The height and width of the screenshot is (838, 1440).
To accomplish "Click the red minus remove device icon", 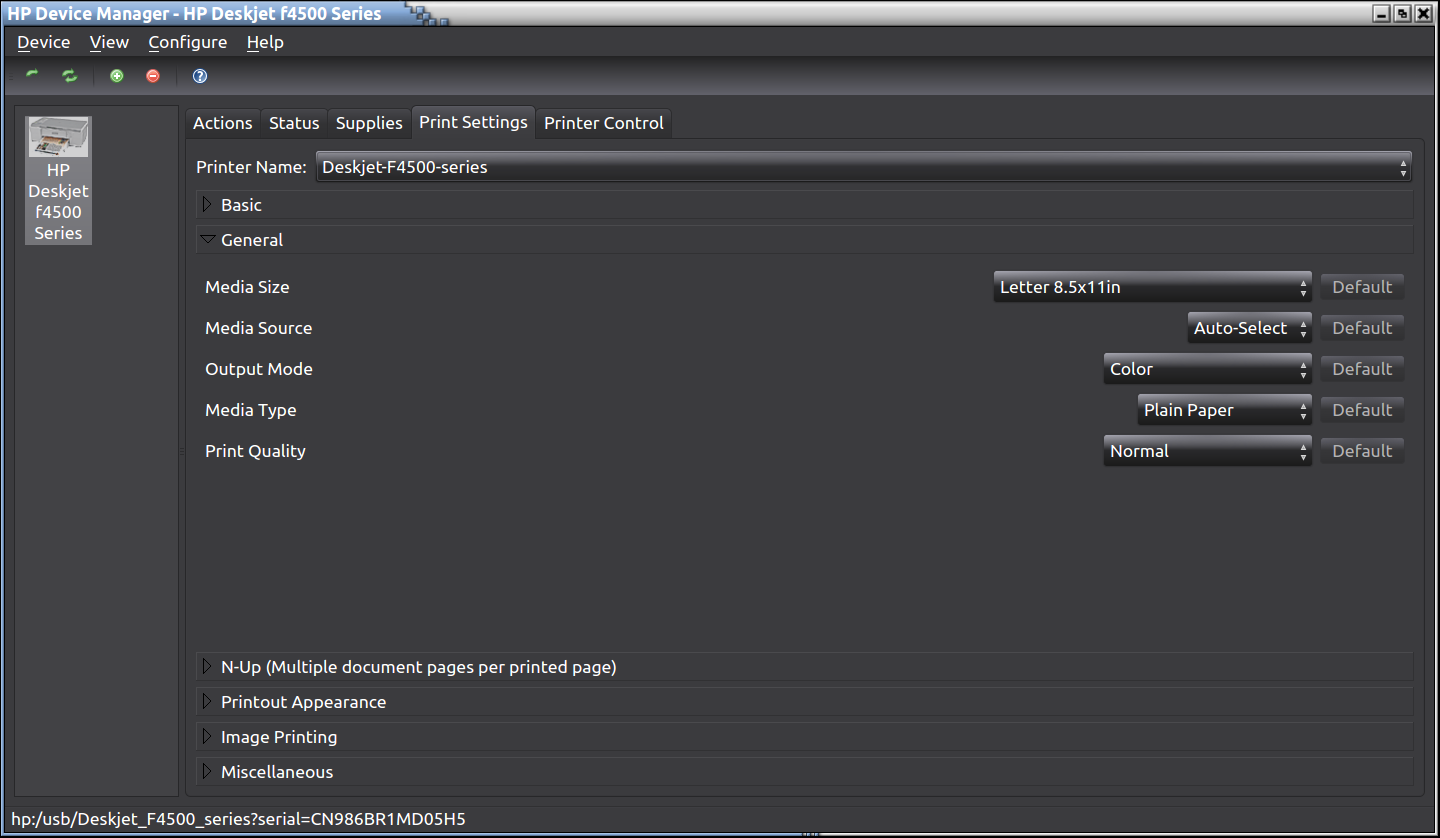I will (x=153, y=76).
